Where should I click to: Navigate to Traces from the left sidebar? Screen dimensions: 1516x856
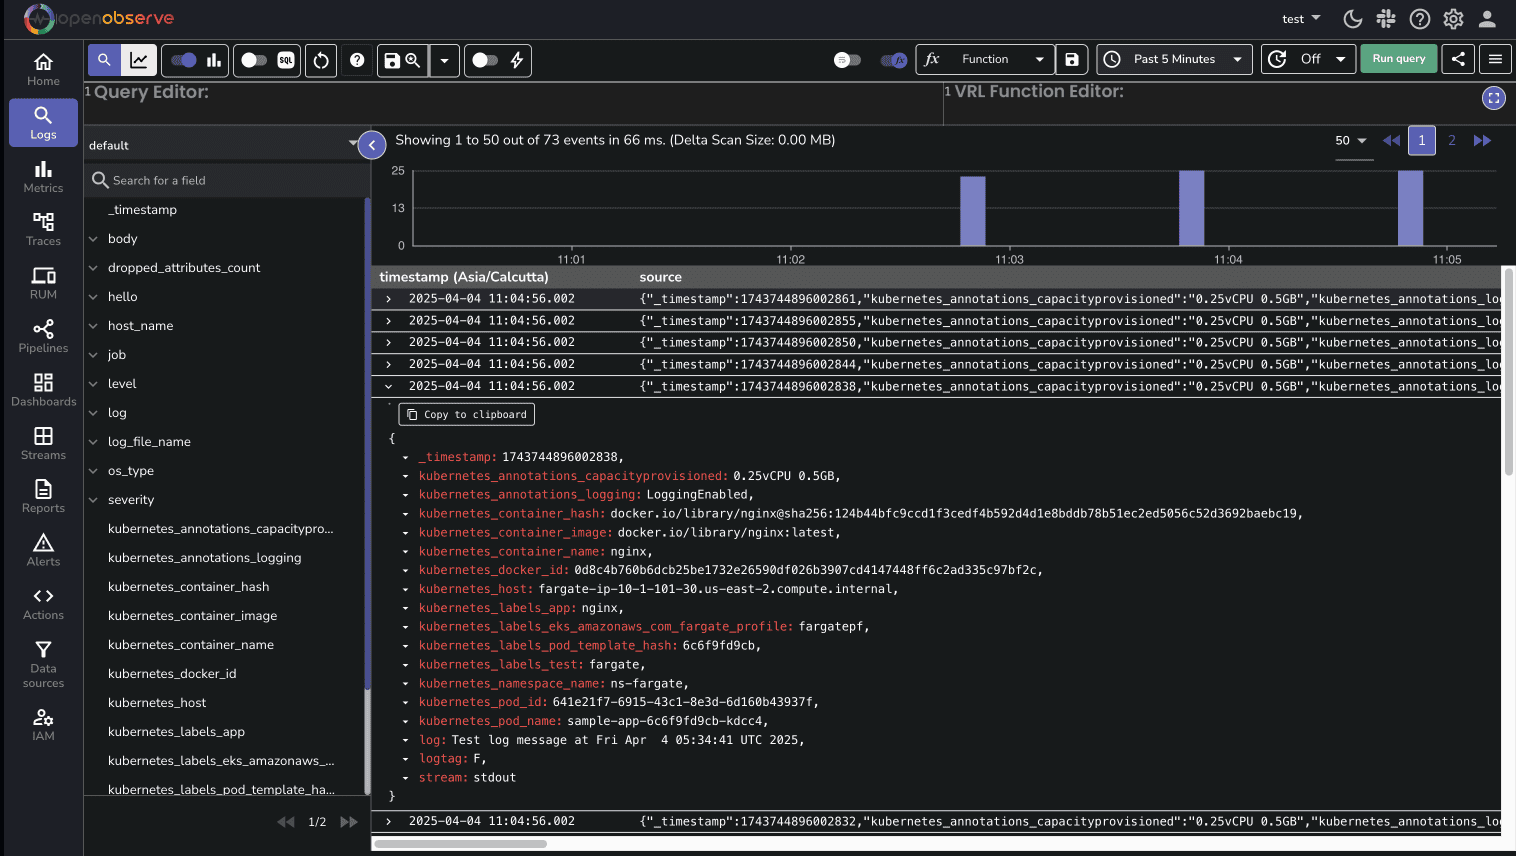click(x=42, y=230)
